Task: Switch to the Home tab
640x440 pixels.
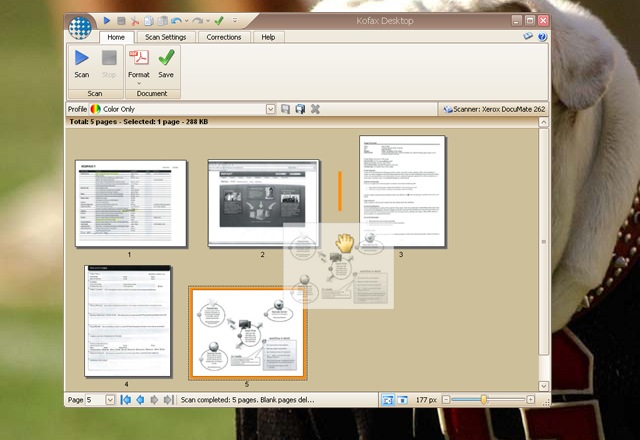Action: pos(116,37)
